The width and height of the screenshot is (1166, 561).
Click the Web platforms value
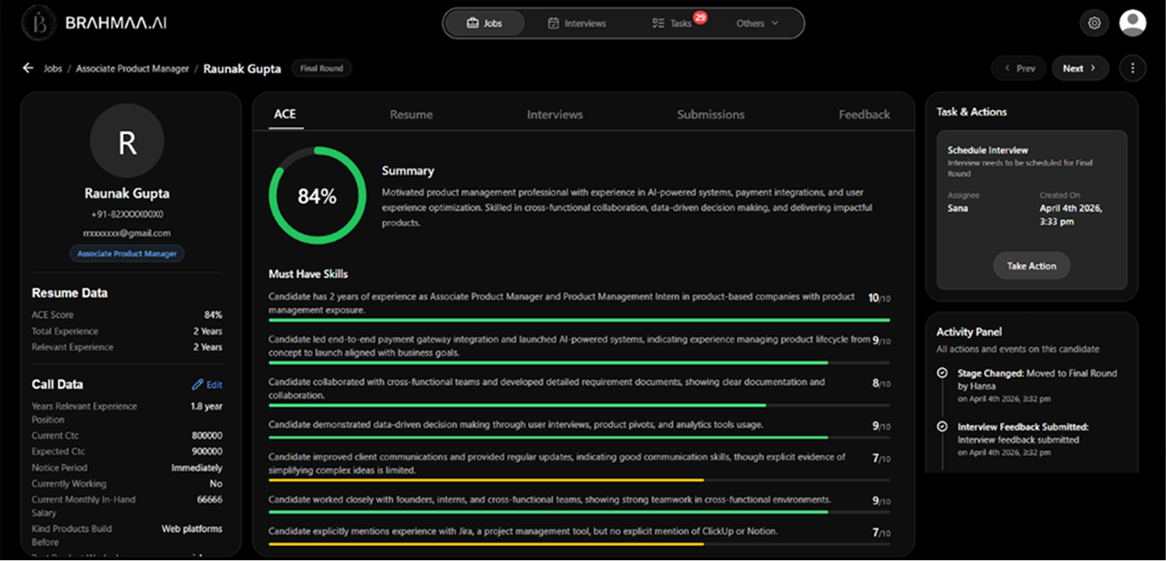pyautogui.click(x=192, y=529)
